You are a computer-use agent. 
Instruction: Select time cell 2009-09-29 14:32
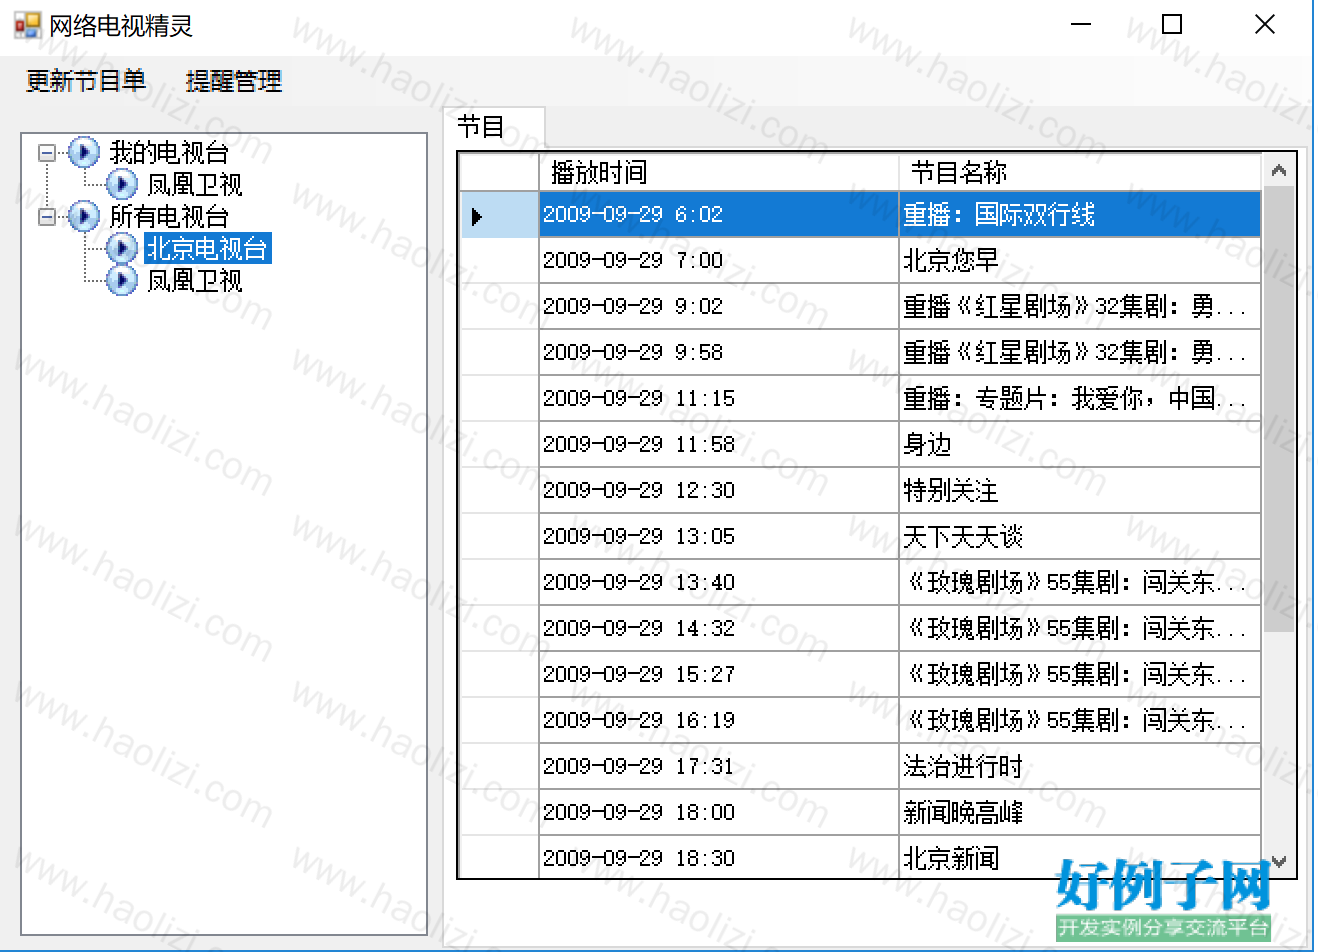[x=719, y=628]
